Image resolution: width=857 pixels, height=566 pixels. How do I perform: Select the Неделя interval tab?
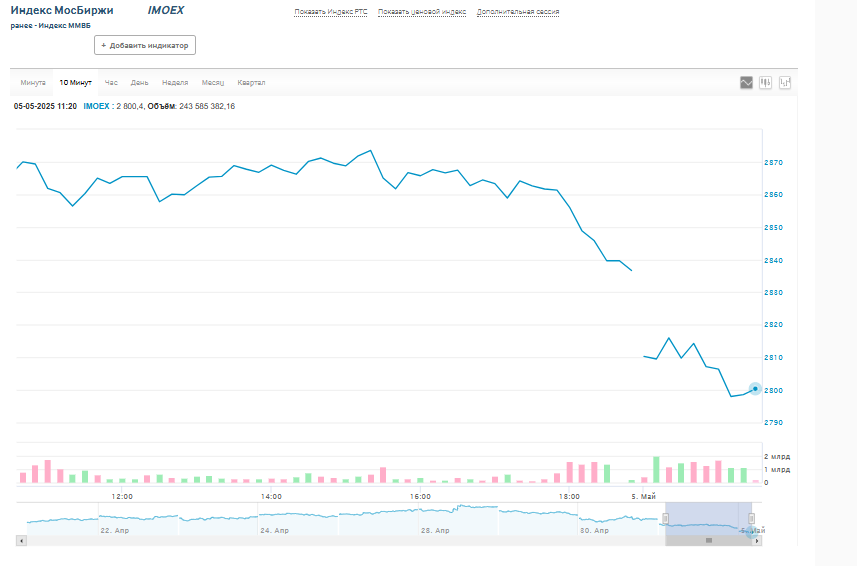click(175, 82)
